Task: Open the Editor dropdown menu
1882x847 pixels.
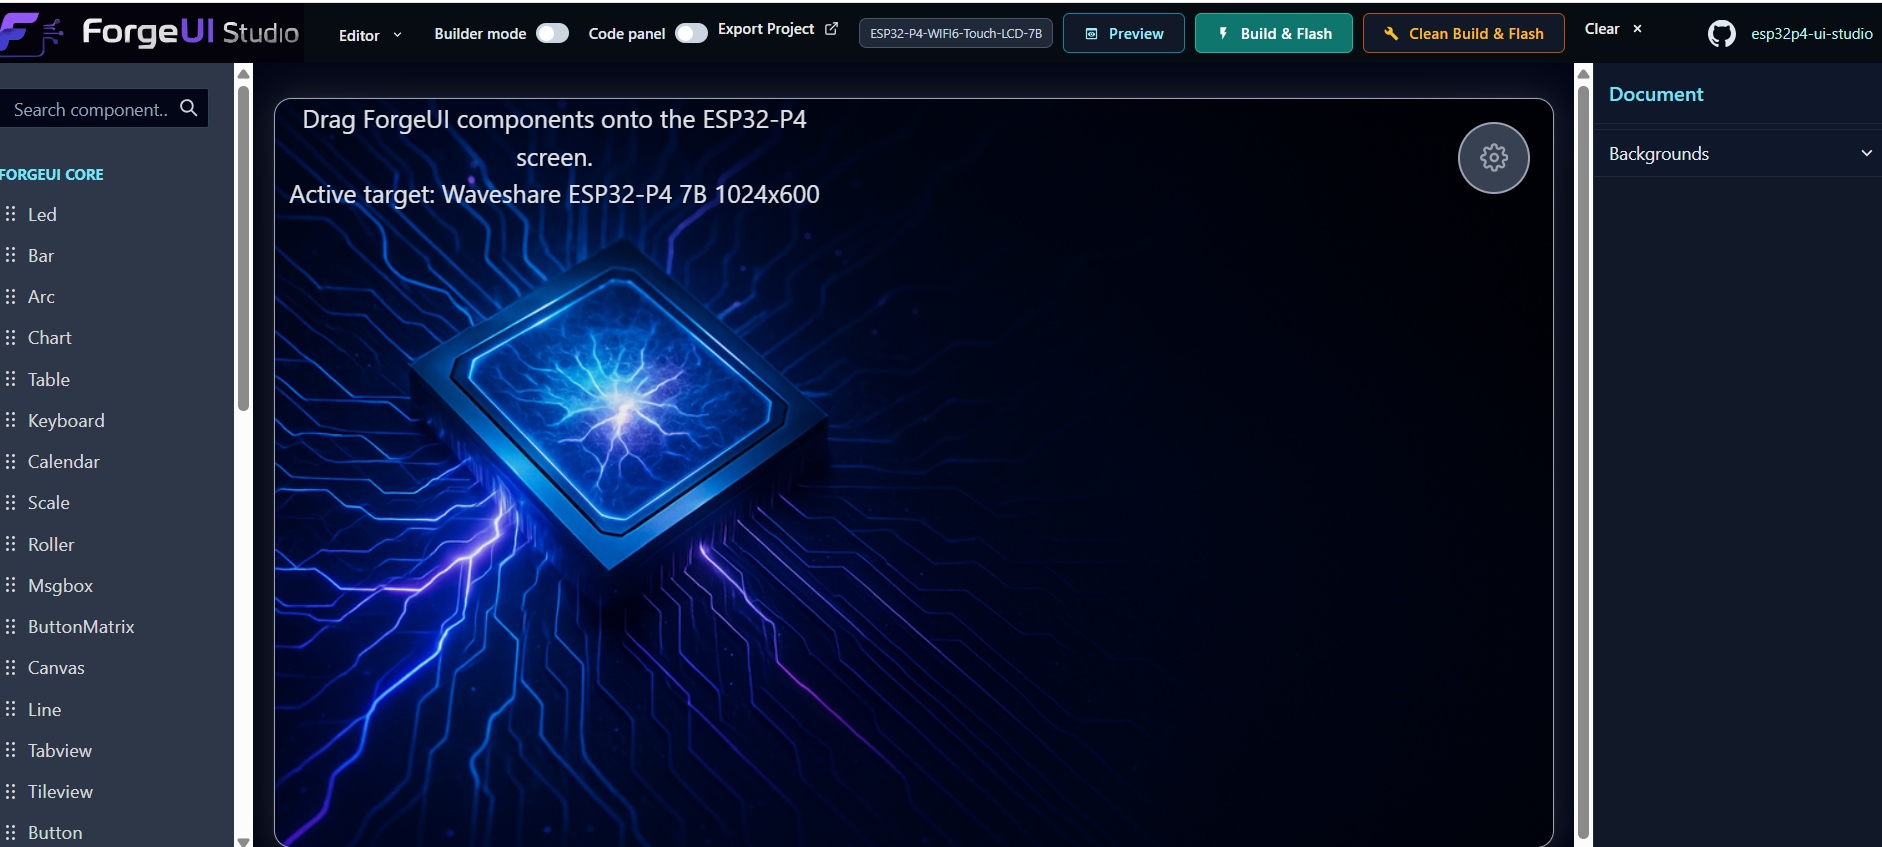Action: (x=370, y=35)
